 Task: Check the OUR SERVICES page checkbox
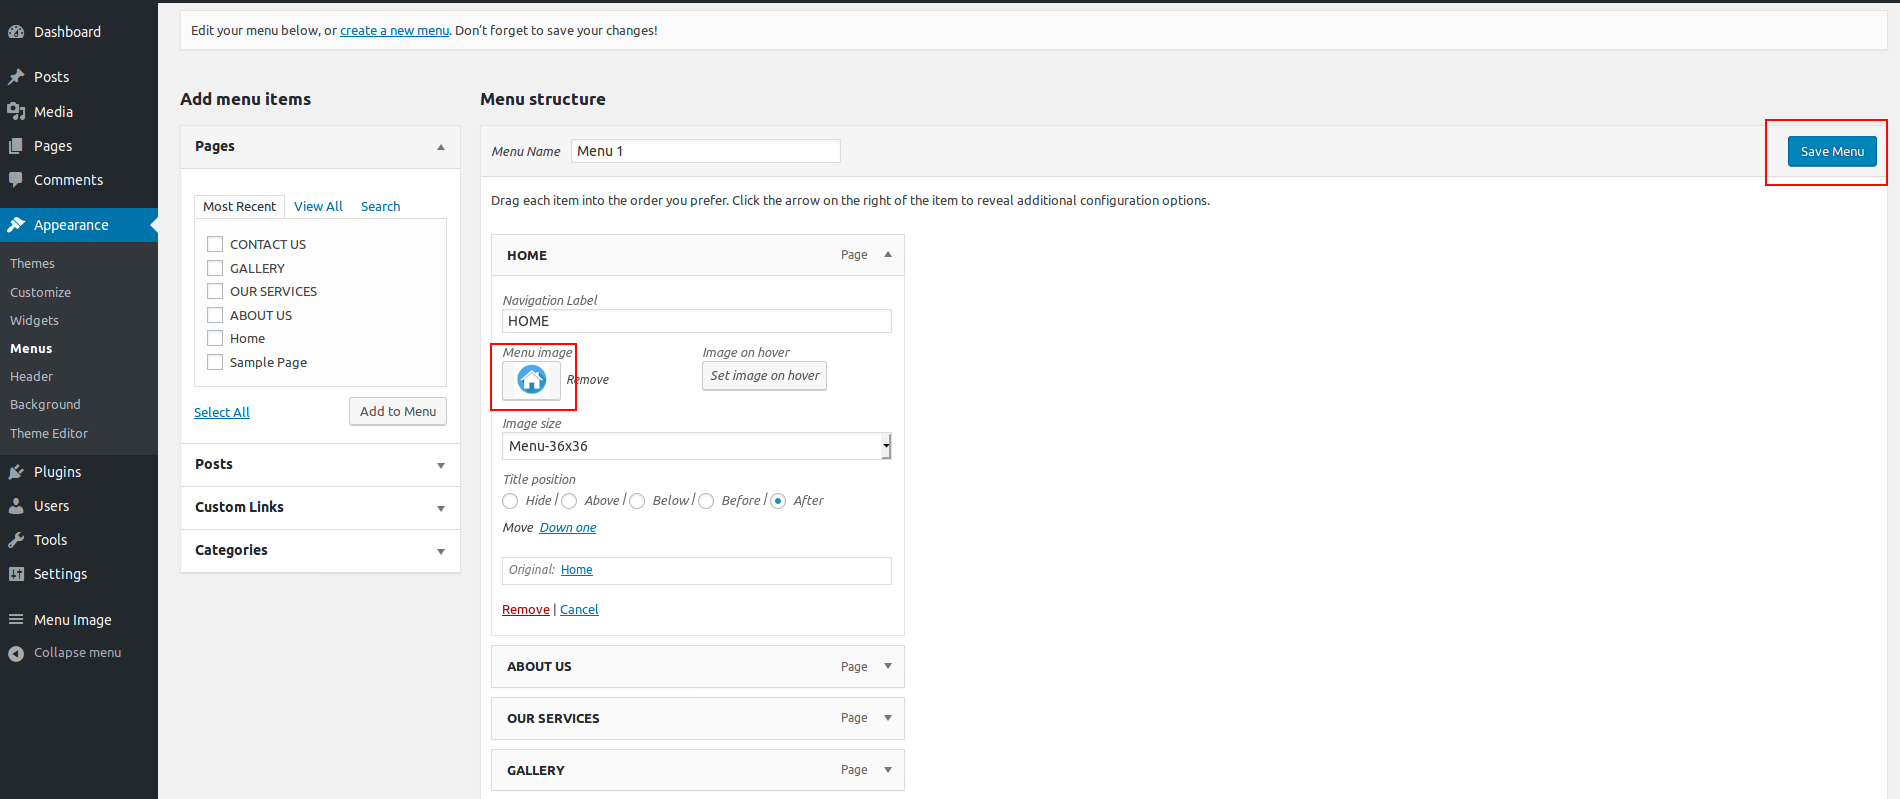click(215, 291)
